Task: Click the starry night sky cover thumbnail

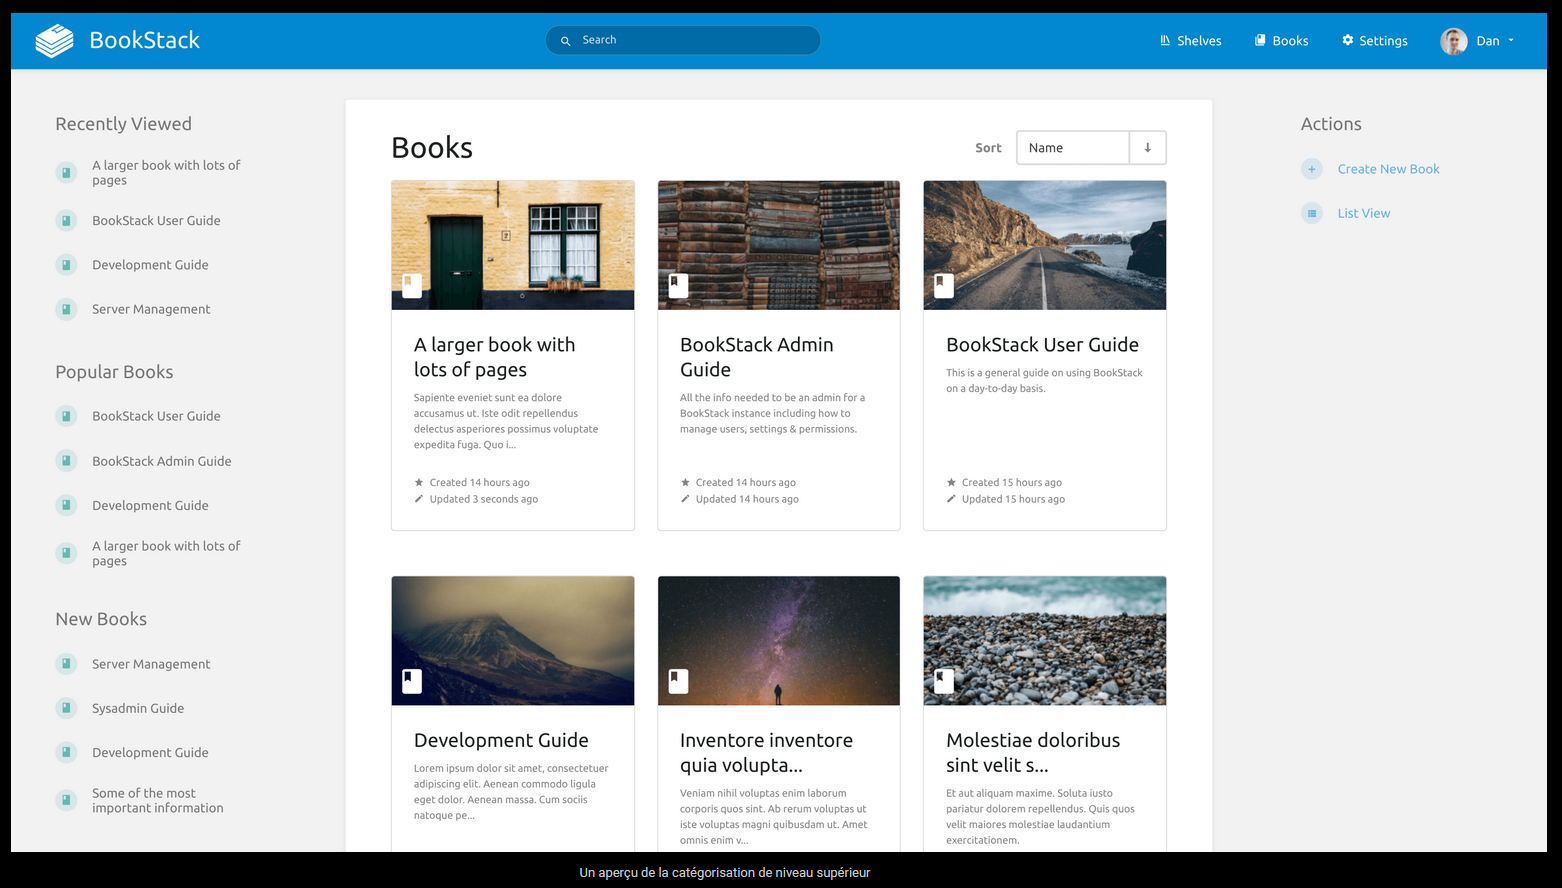Action: (779, 640)
